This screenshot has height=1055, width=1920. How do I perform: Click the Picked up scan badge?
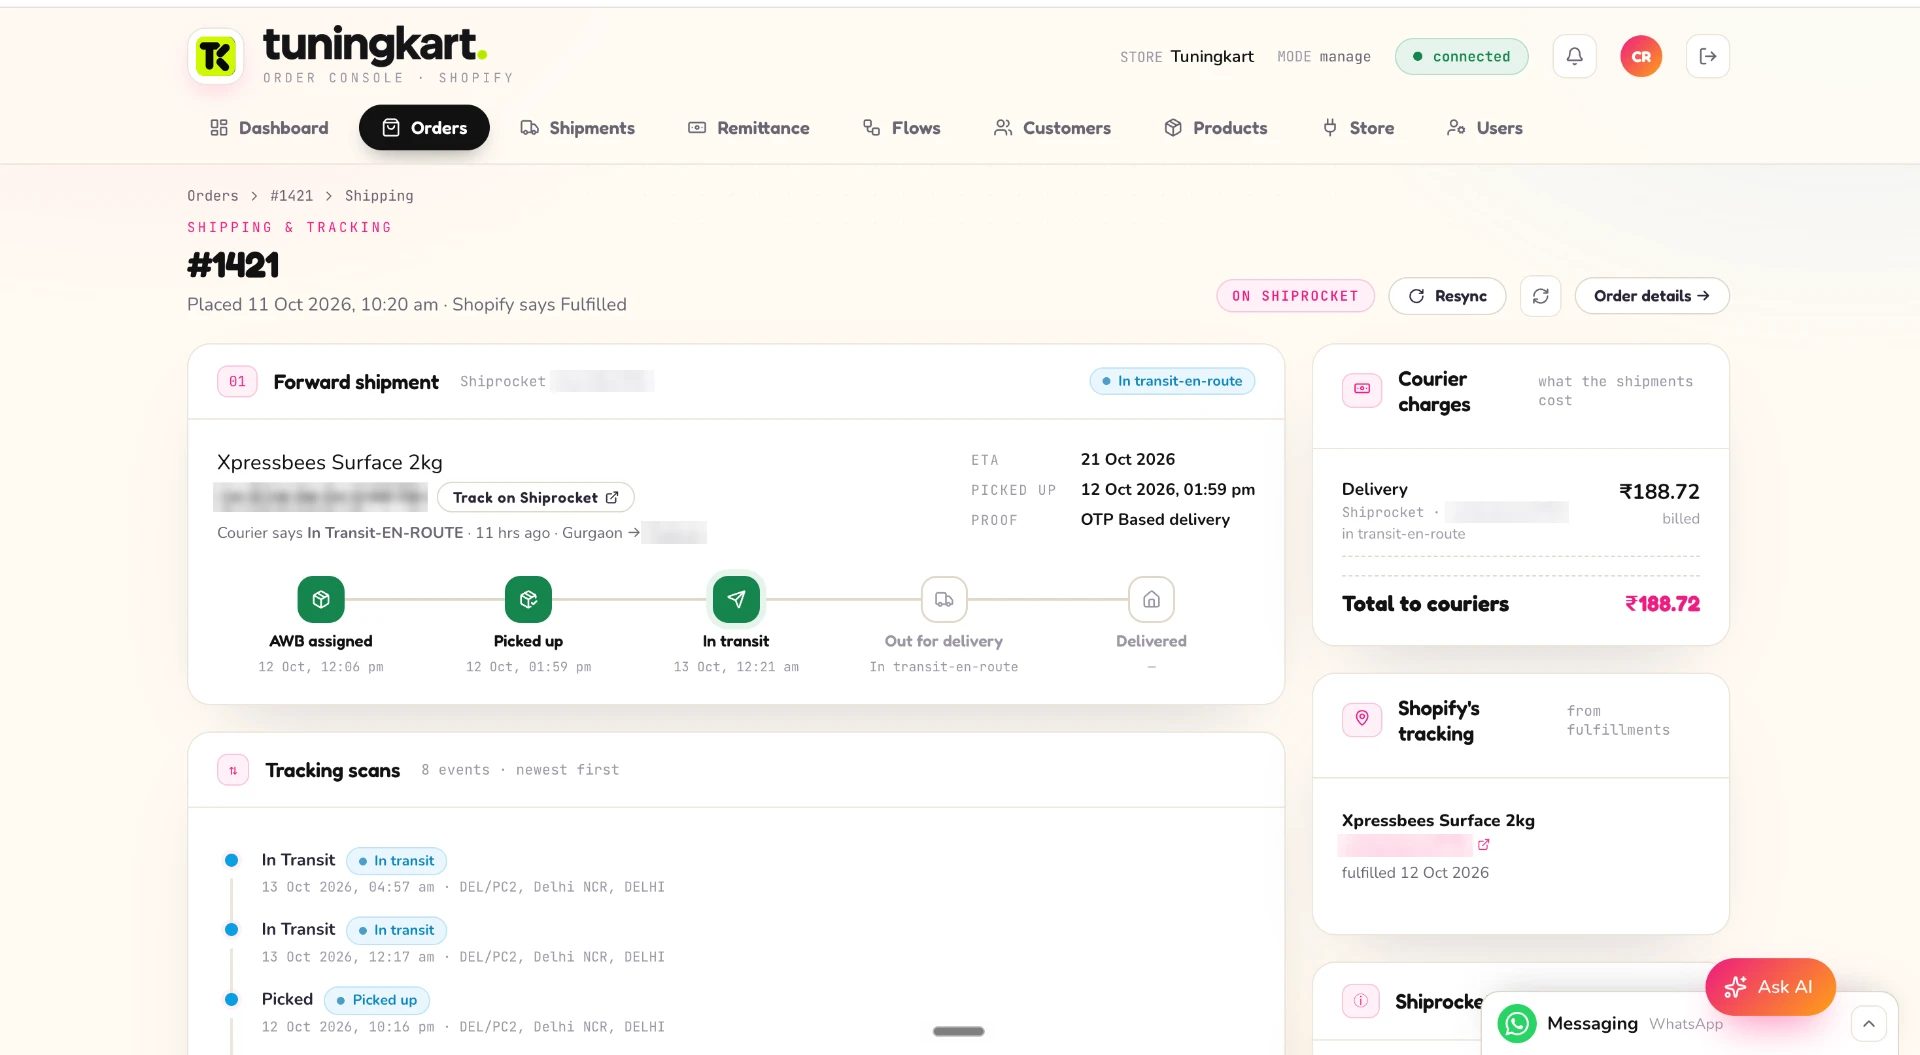pyautogui.click(x=376, y=1000)
